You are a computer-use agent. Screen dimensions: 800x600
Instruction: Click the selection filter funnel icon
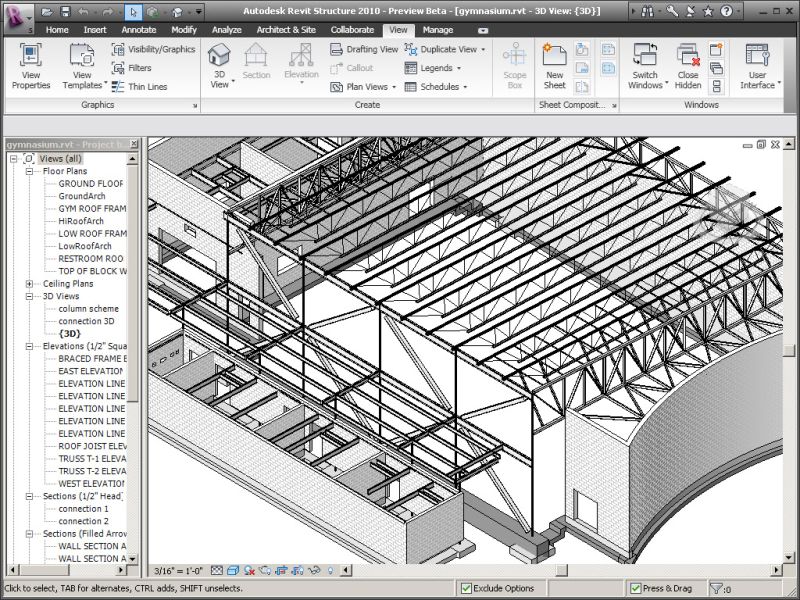point(716,588)
